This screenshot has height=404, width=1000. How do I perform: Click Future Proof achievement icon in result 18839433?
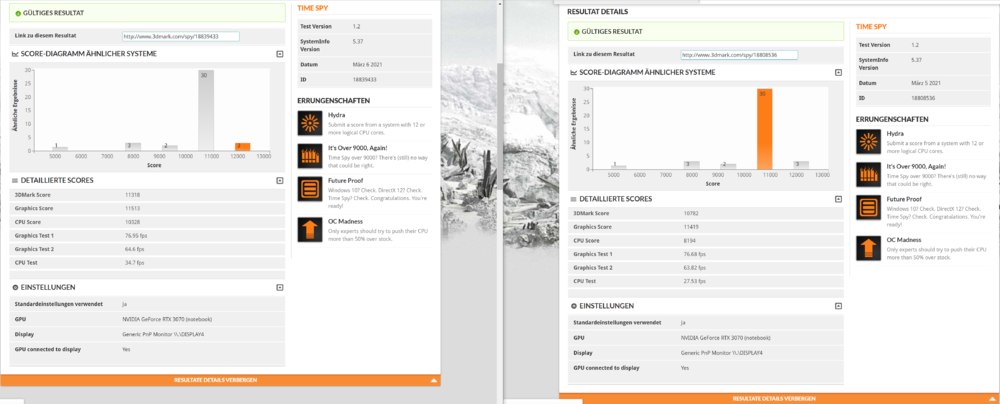(x=310, y=189)
